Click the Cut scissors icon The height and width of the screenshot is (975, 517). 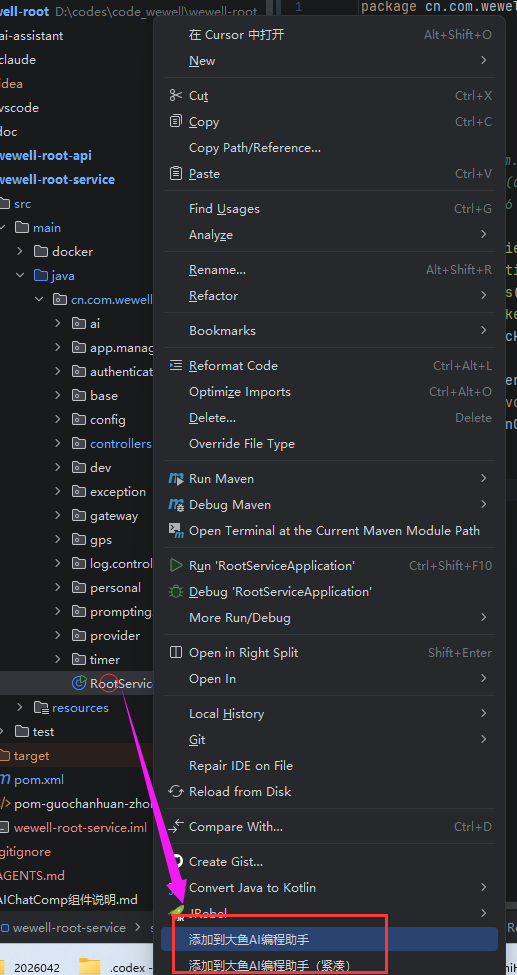click(176, 95)
